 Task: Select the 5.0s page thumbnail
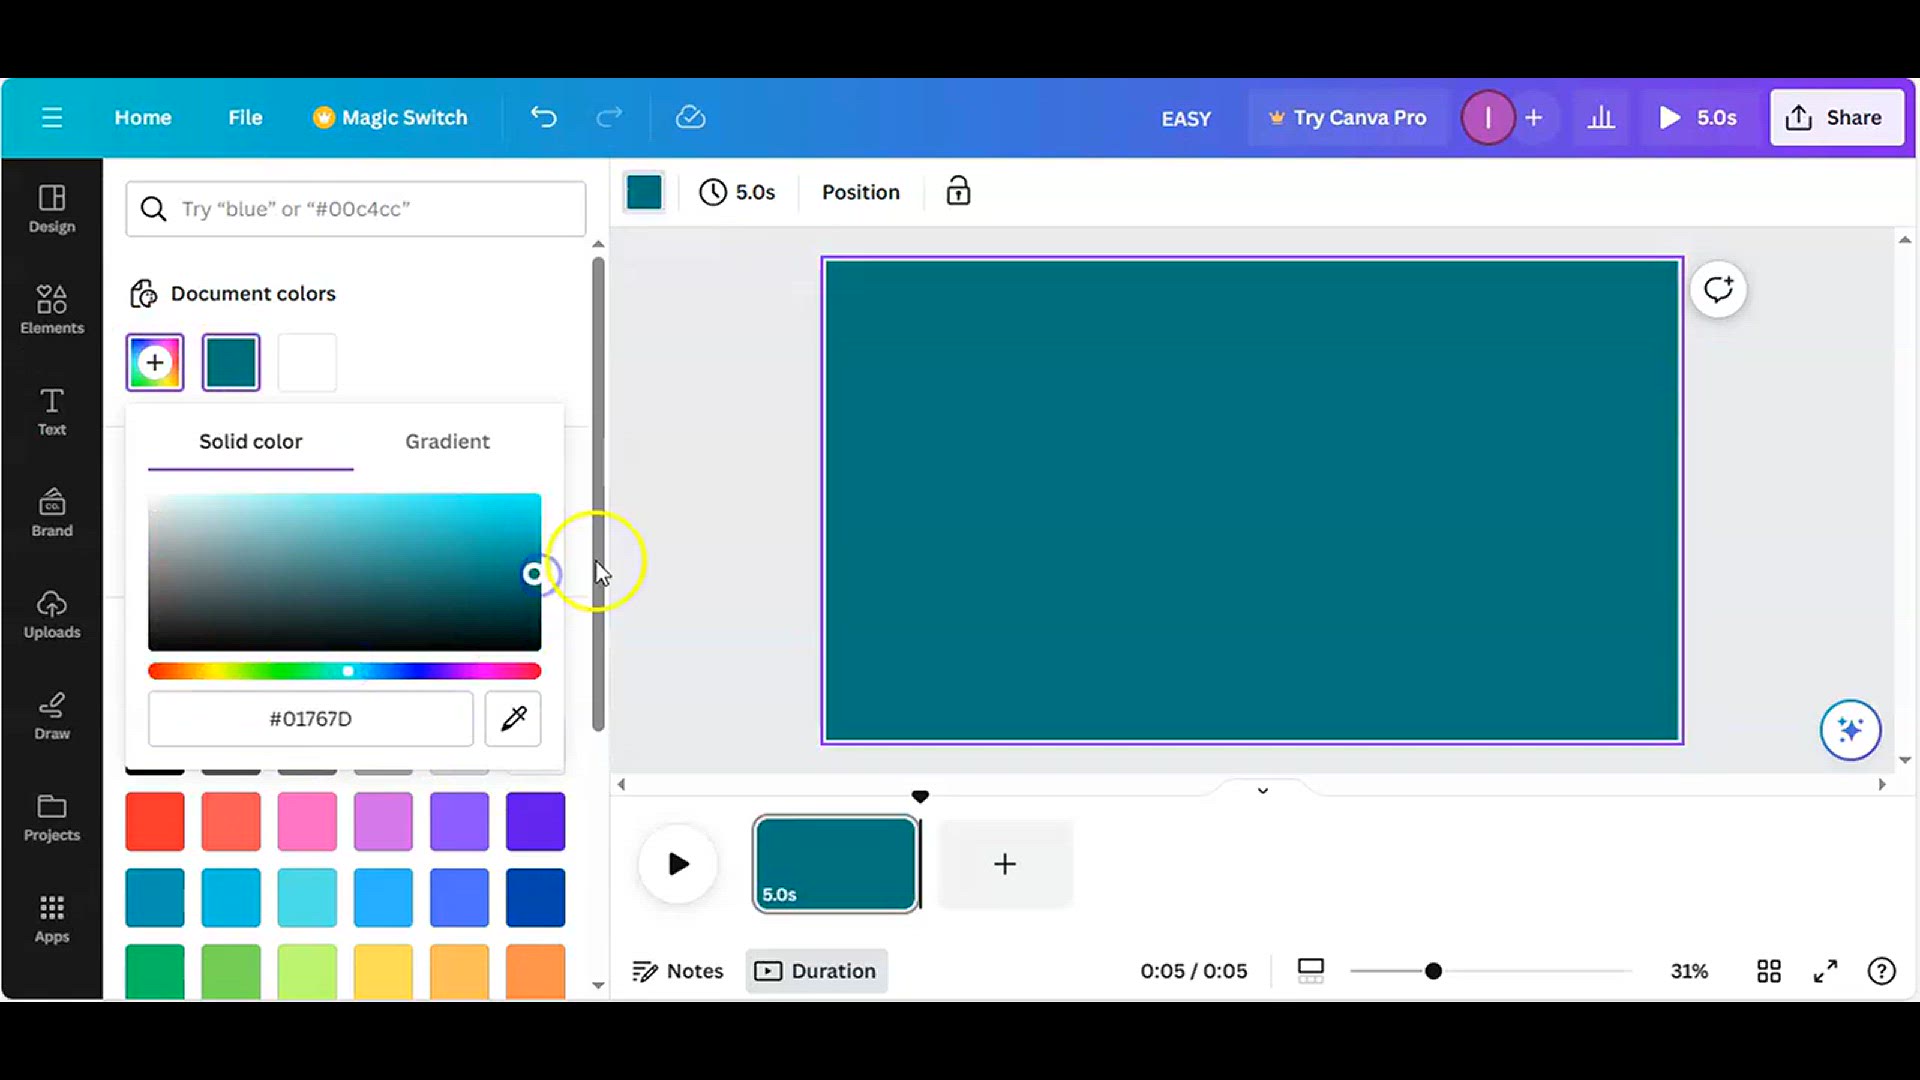836,864
